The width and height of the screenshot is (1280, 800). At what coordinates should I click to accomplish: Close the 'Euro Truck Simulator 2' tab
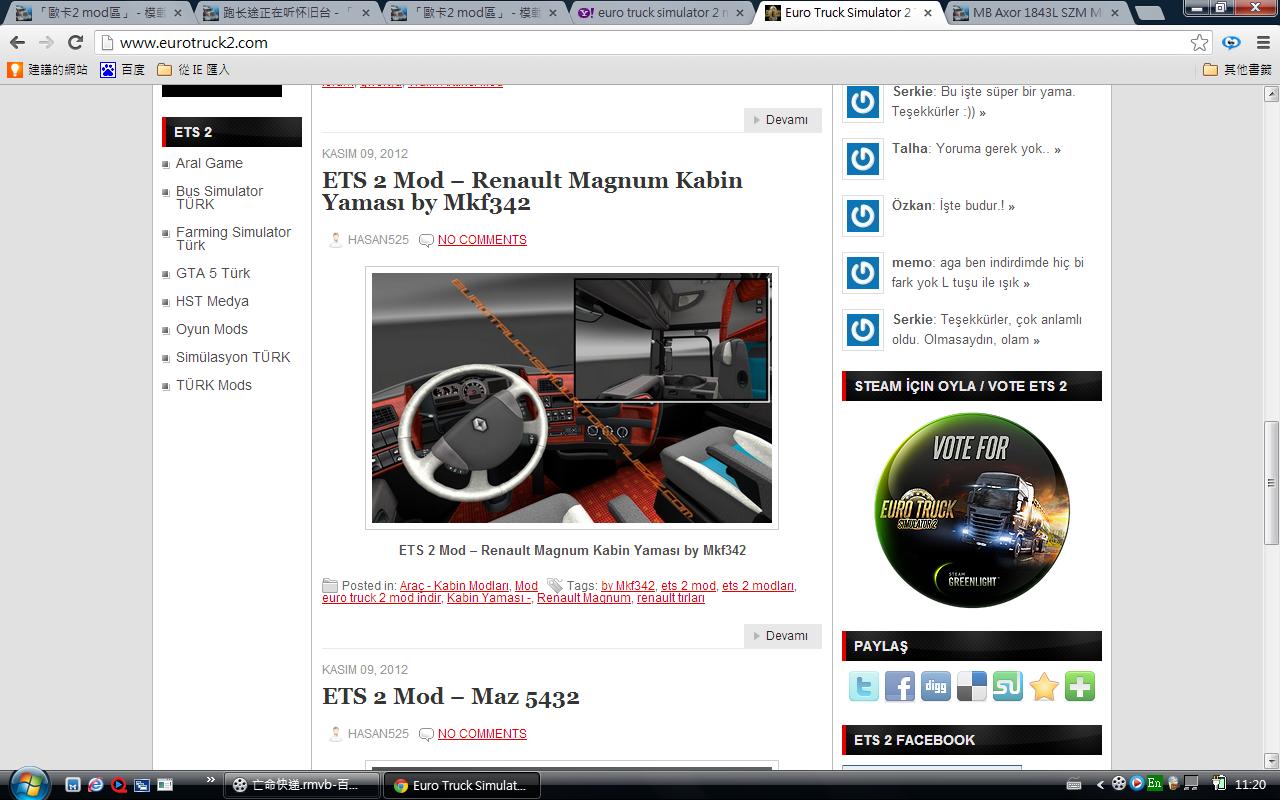point(927,13)
